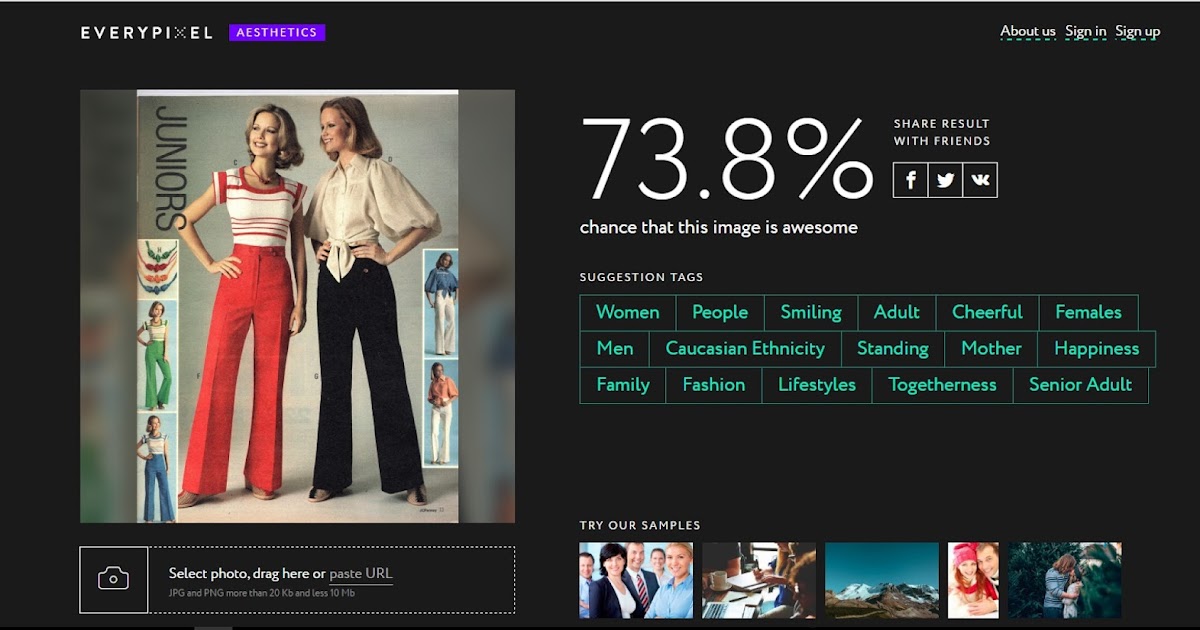
Task: Open the couple in the fir trees sample
Action: click(x=1065, y=581)
